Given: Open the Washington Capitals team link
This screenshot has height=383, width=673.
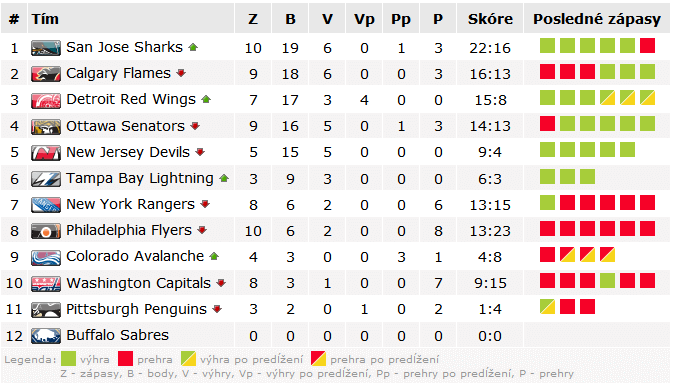Looking at the screenshot, I should pos(139,283).
